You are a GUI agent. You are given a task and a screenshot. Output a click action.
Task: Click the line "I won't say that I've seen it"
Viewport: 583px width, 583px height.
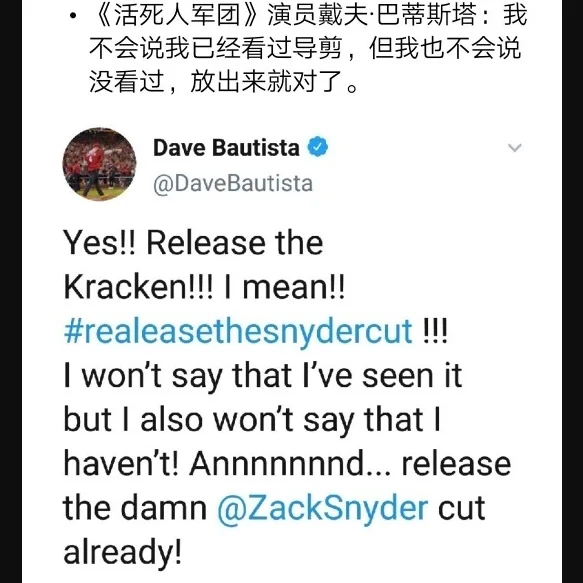[x=262, y=376]
